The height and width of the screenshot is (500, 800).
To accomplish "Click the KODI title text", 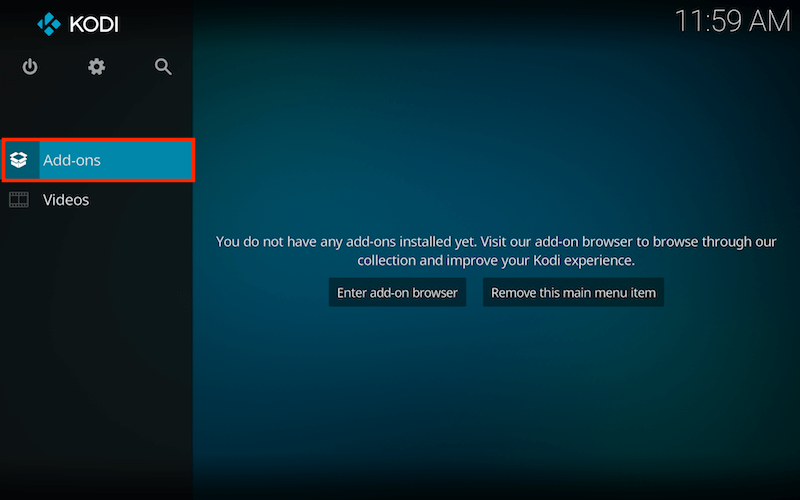I will (94, 24).
